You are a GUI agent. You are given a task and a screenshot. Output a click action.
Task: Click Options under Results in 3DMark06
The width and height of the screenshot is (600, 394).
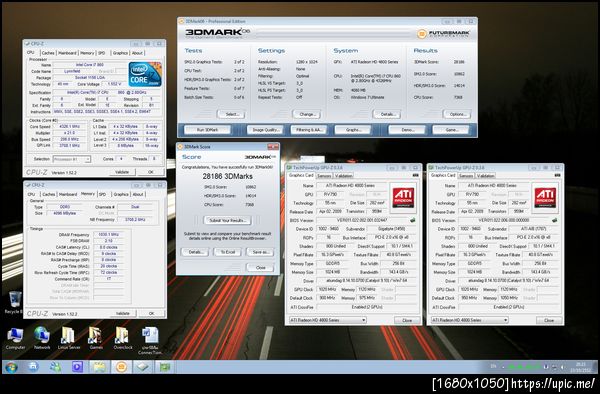[457, 114]
